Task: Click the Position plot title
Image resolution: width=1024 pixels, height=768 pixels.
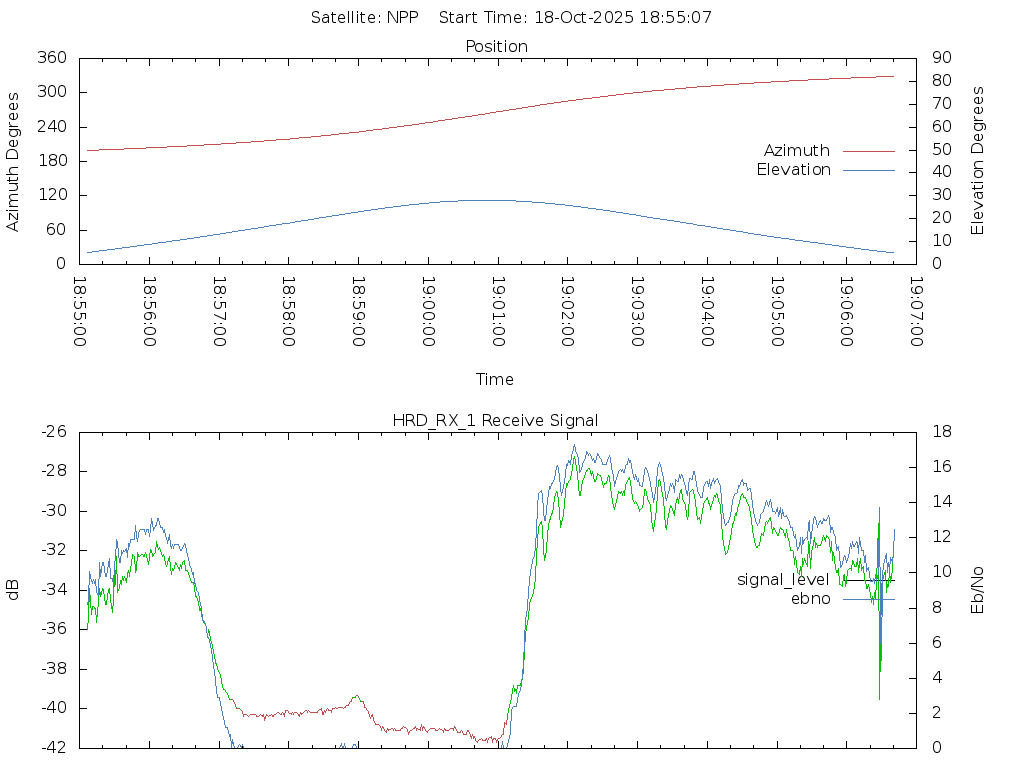Action: click(496, 47)
